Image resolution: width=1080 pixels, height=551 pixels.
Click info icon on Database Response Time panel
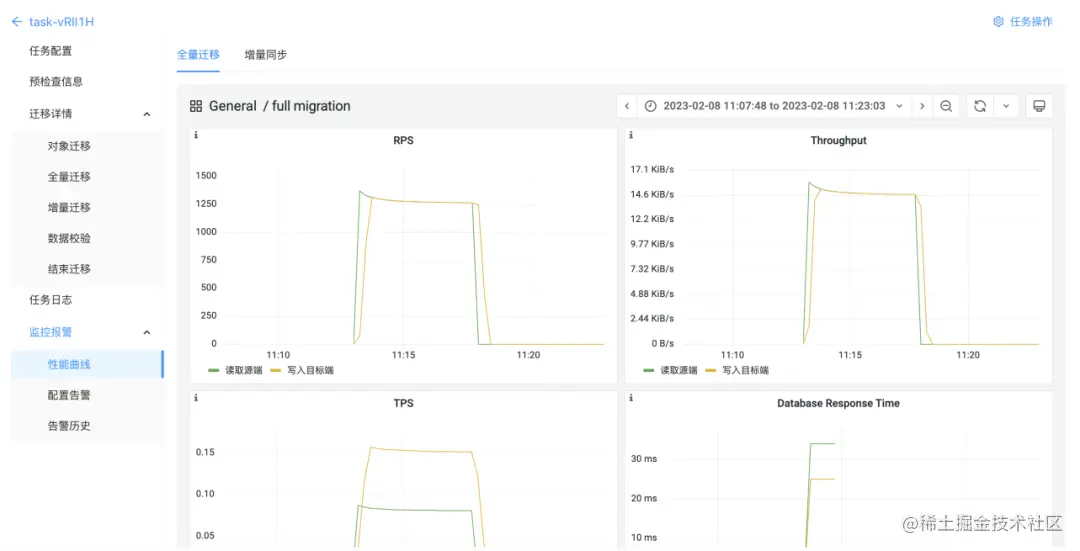pyautogui.click(x=631, y=398)
